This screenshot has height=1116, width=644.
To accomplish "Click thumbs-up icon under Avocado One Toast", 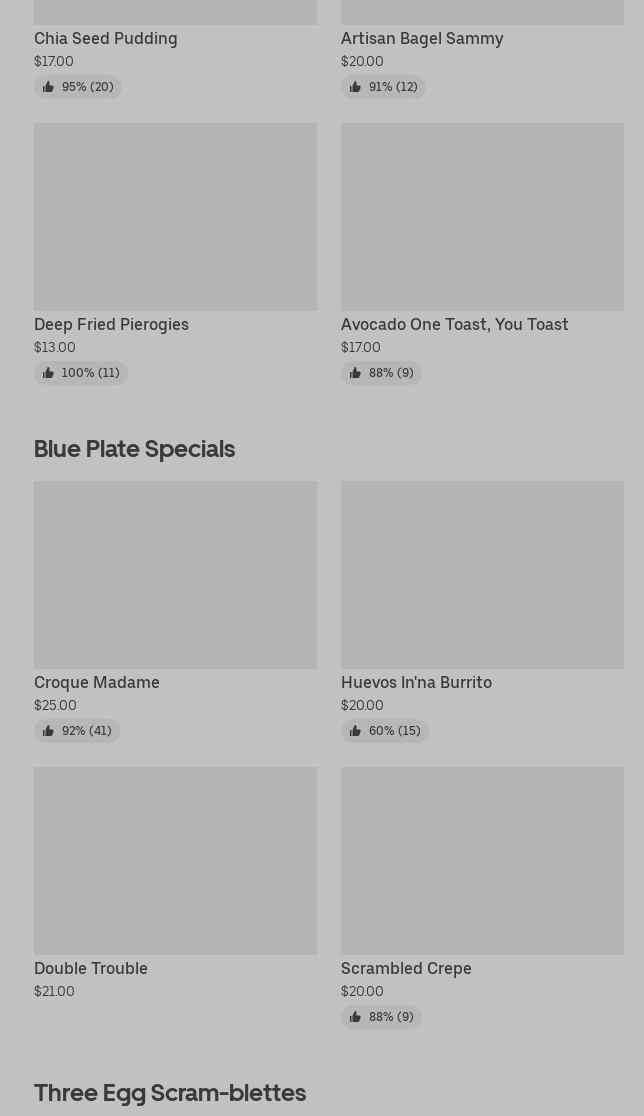I will point(355,373).
